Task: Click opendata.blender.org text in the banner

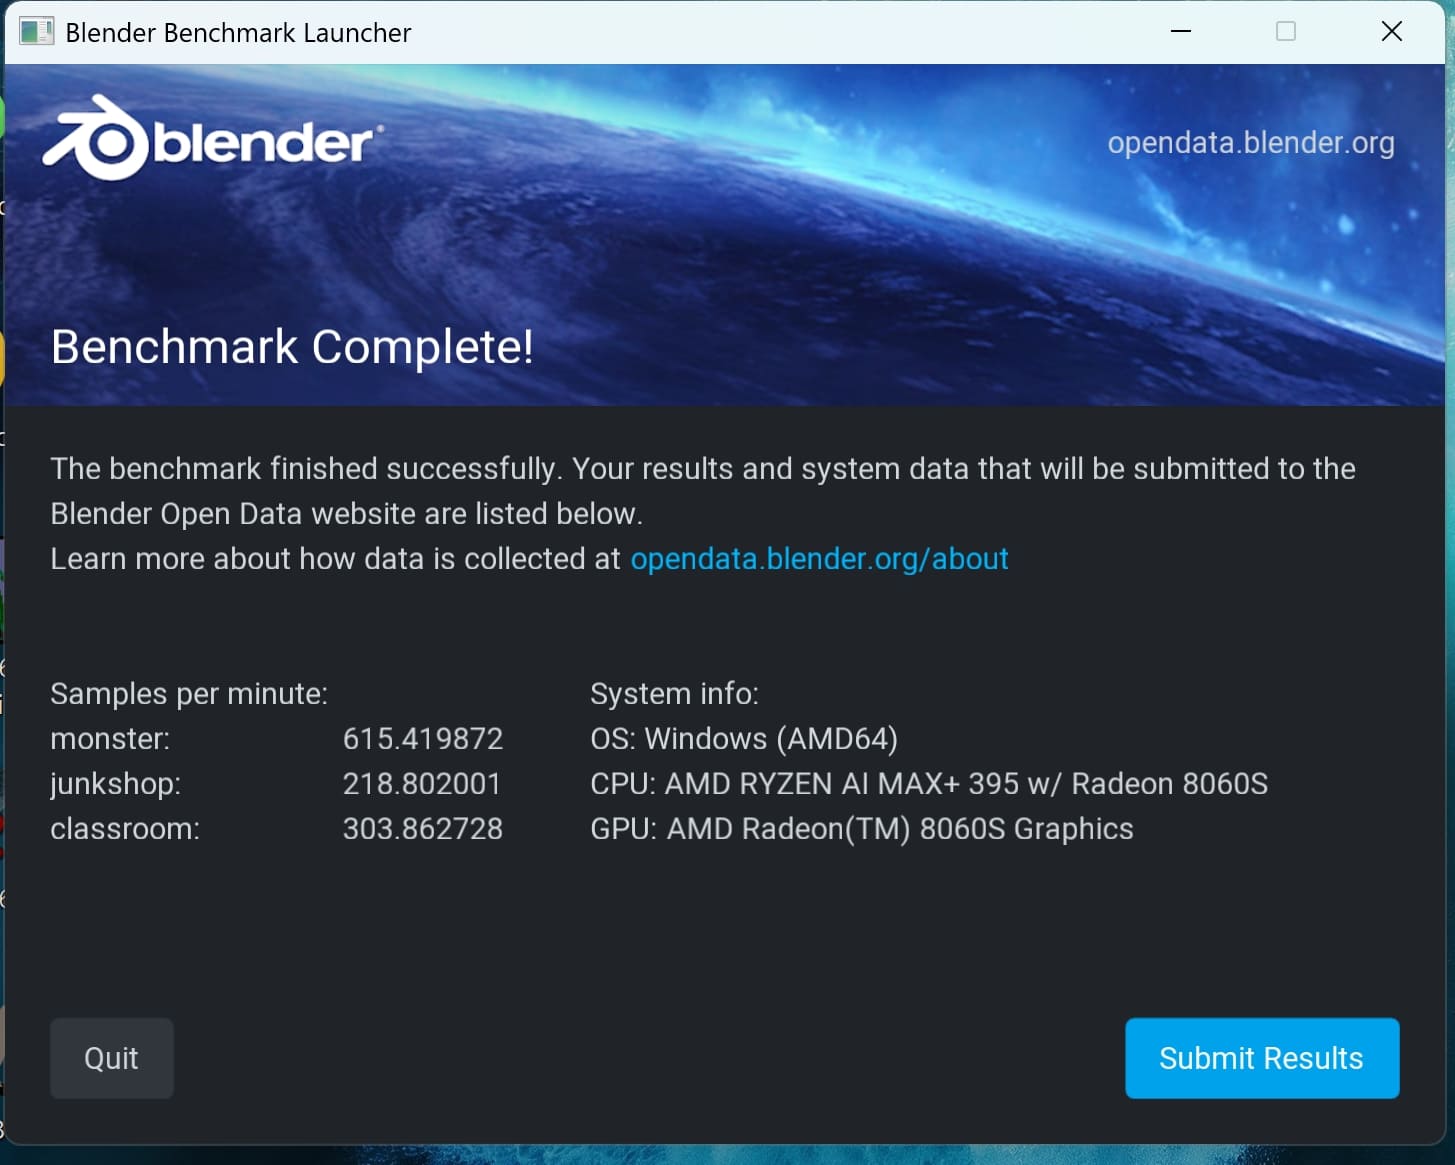Action: [1250, 143]
